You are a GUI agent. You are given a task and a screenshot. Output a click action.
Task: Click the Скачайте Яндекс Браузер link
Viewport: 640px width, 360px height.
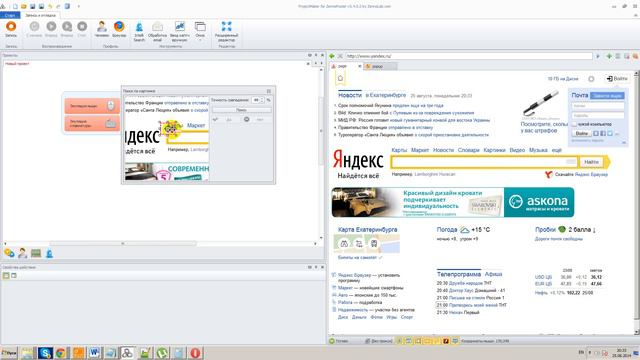tap(581, 174)
